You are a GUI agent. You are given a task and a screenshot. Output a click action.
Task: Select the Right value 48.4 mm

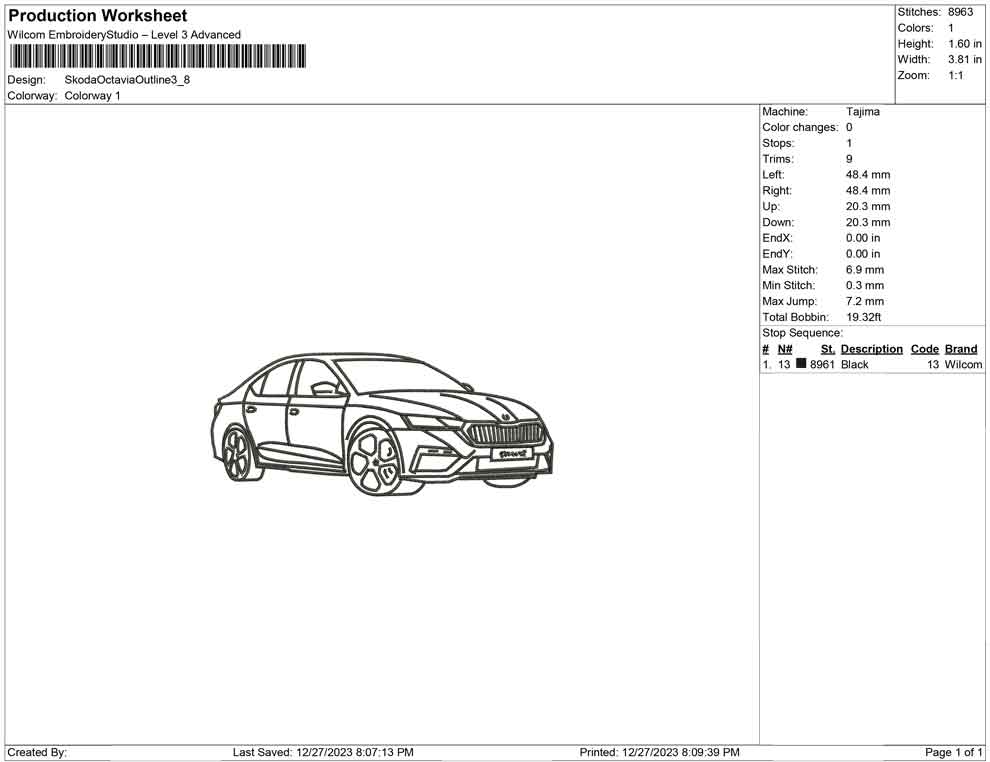pos(868,191)
